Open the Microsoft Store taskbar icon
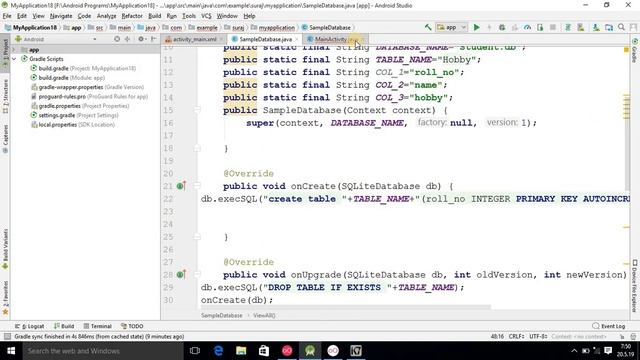 click(264, 351)
